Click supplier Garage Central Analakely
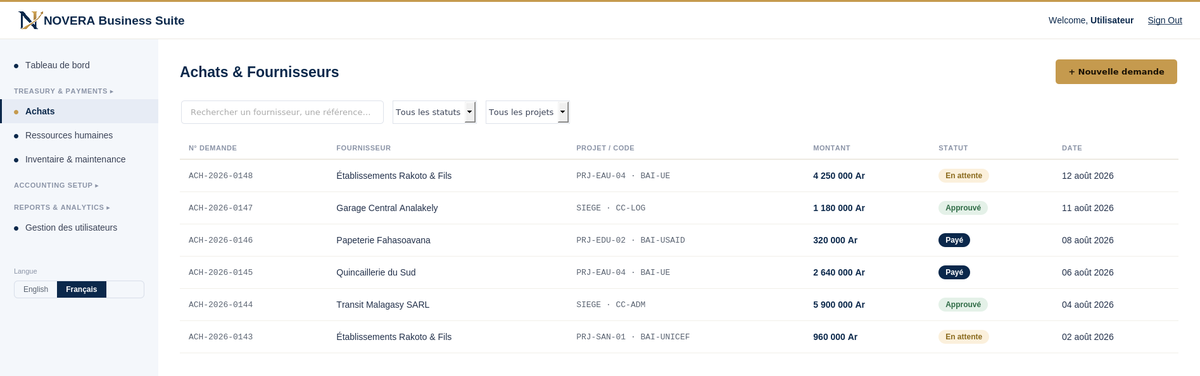The width and height of the screenshot is (1200, 376). point(387,208)
